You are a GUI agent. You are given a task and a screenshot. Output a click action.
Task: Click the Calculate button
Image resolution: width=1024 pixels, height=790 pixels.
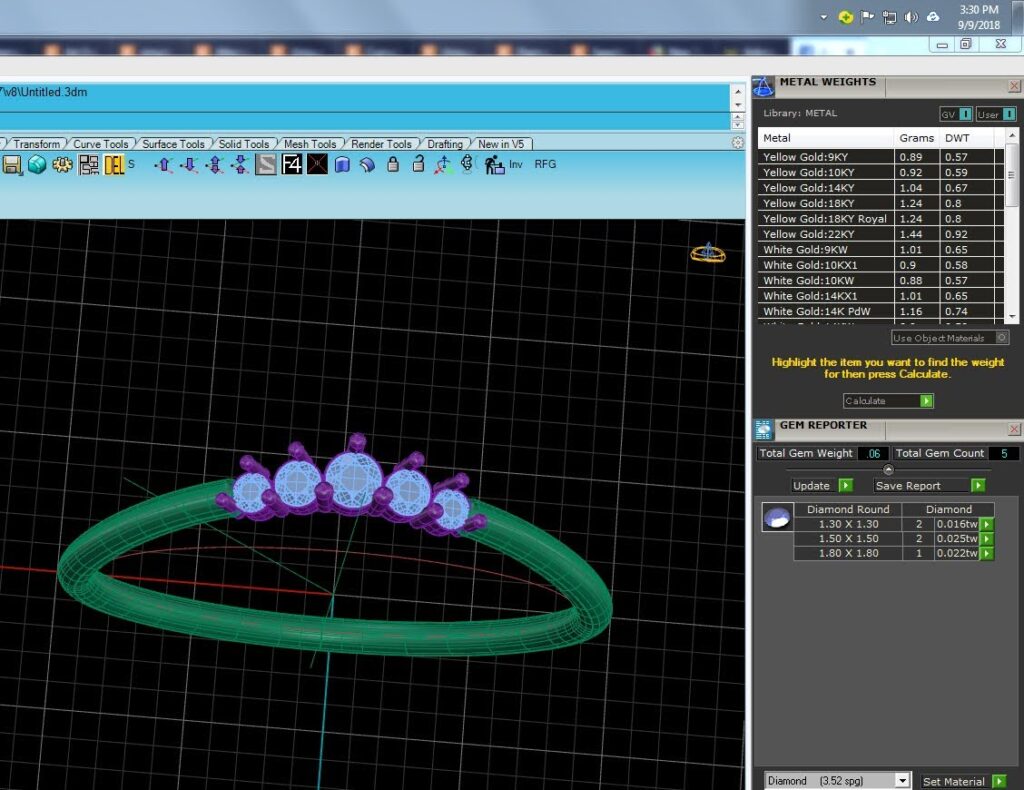tap(888, 401)
